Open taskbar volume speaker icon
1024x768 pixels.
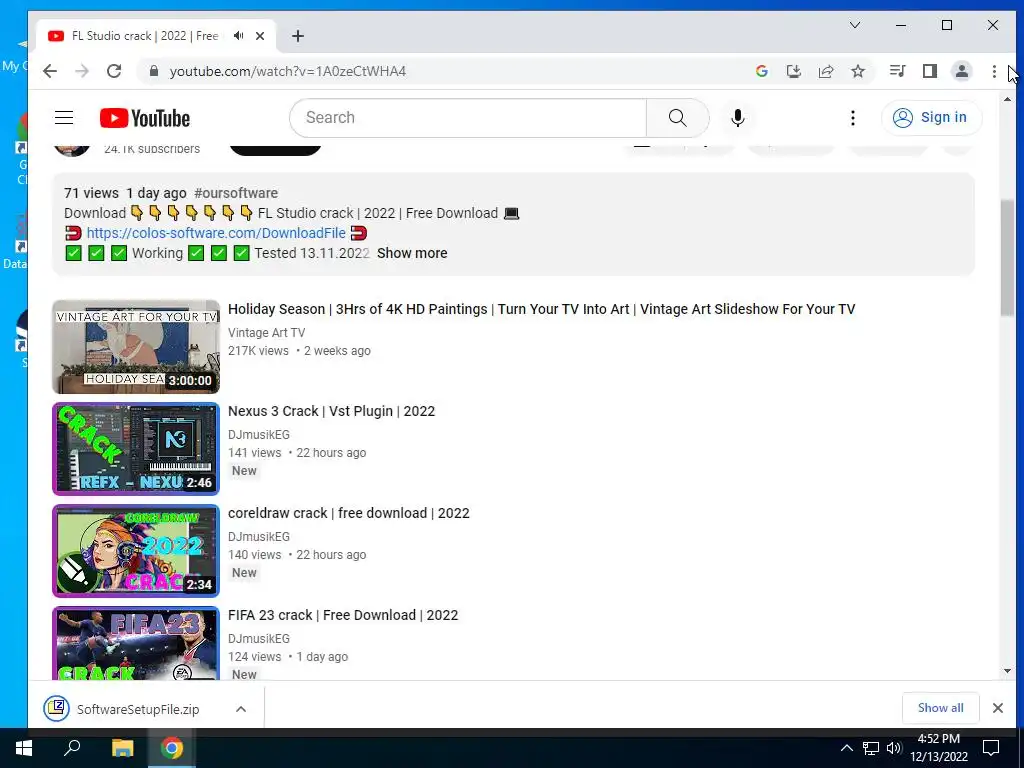pyautogui.click(x=894, y=748)
